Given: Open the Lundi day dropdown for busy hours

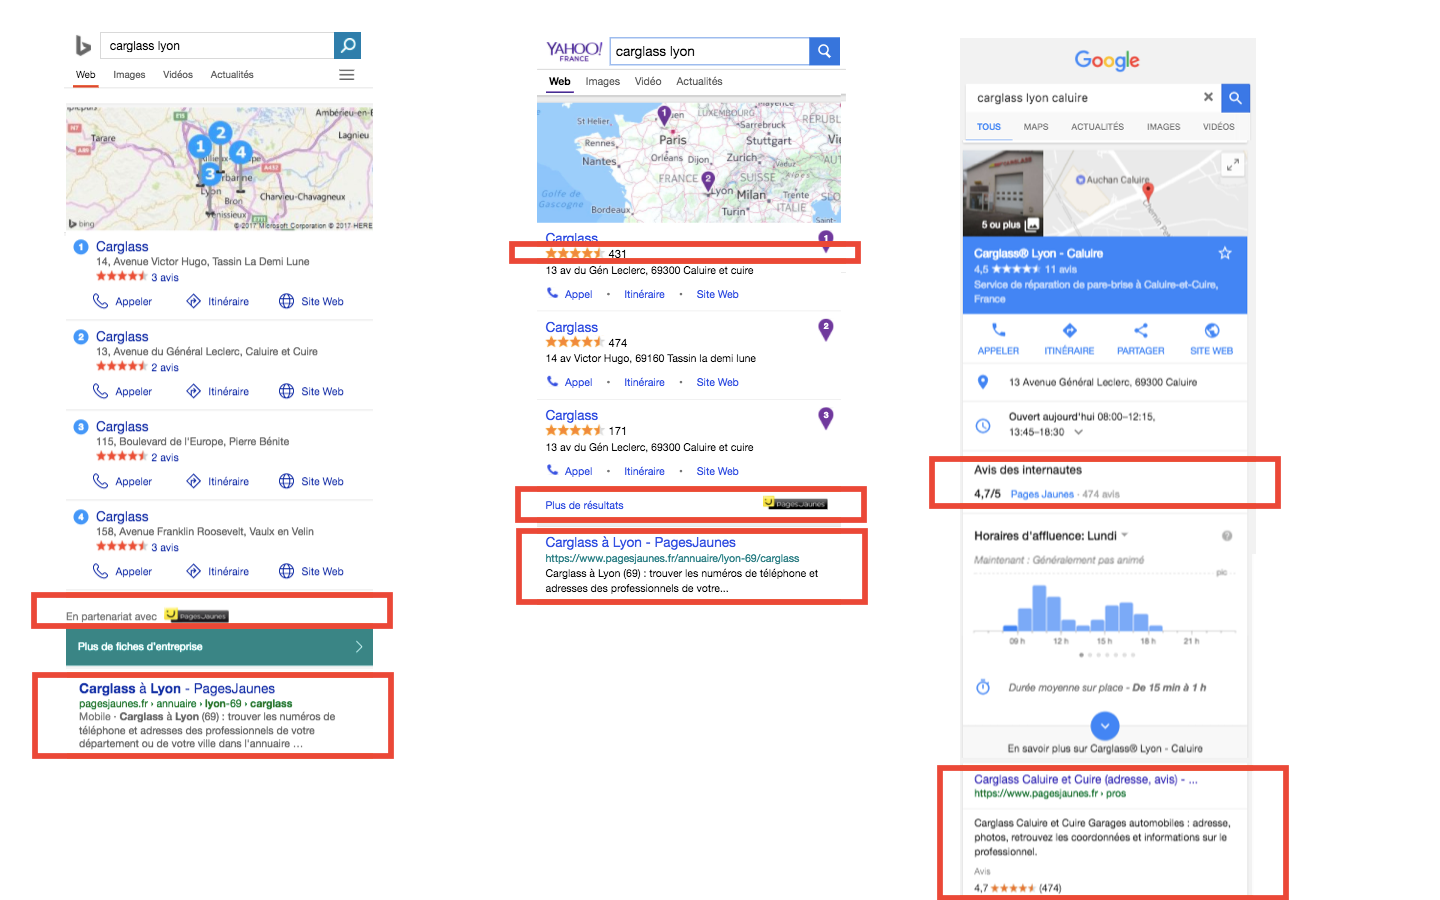Looking at the screenshot, I should click(x=1124, y=535).
